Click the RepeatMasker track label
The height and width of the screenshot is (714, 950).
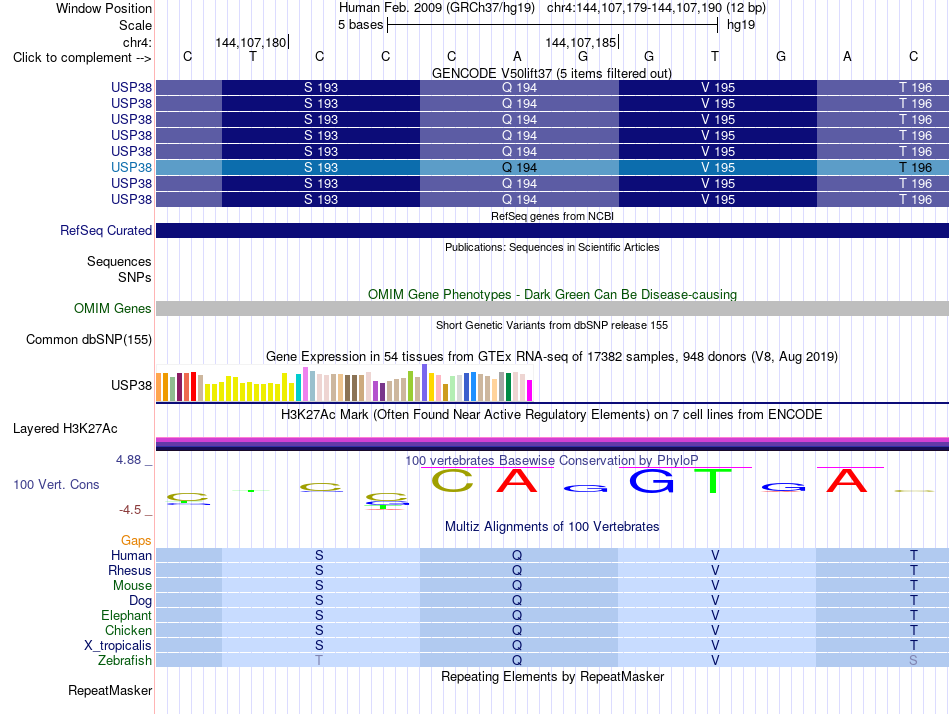110,690
